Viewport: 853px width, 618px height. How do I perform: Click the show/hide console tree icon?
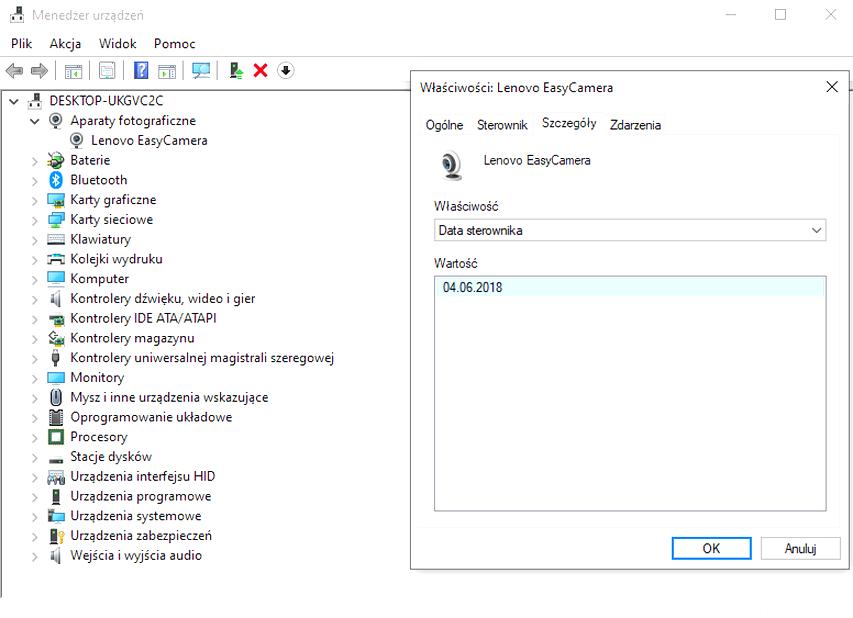tap(73, 71)
